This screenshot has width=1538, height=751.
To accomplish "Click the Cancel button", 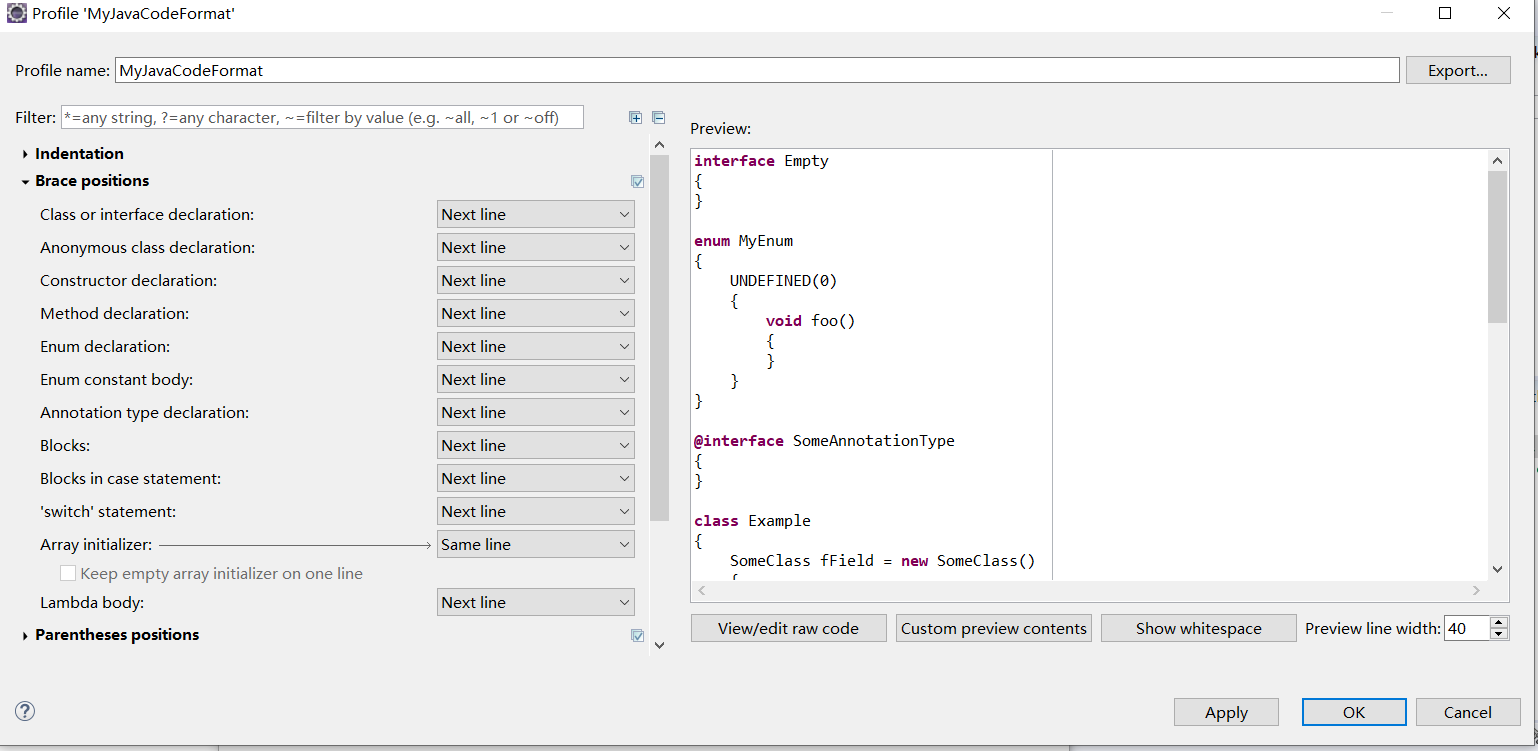I will coord(1468,712).
